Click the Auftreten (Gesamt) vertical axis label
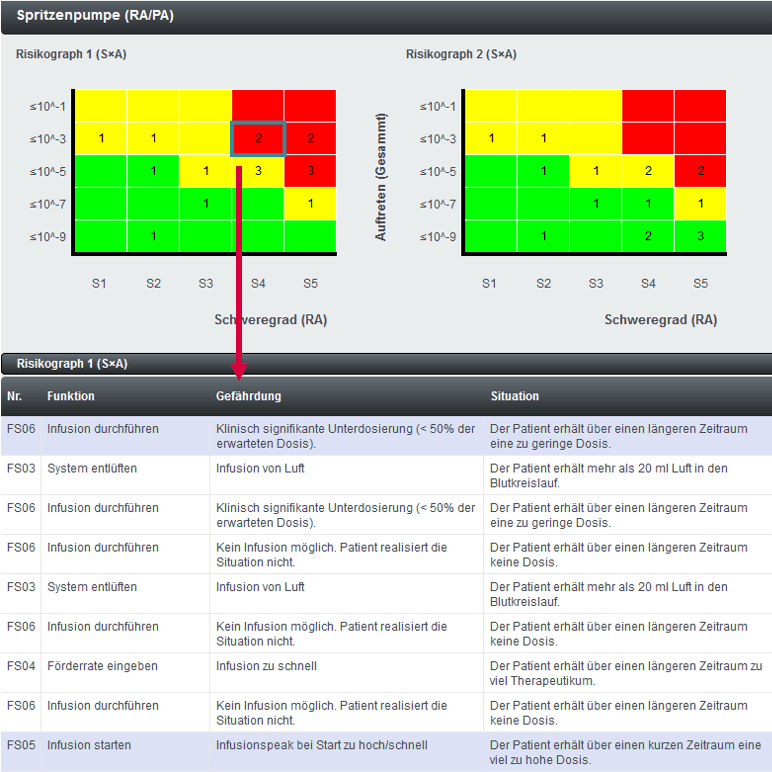Screen dimensions: 772x772 [x=381, y=177]
